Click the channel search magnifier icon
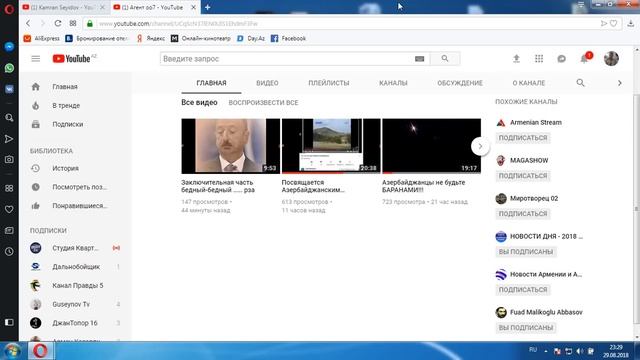640x360 pixels. pos(580,83)
